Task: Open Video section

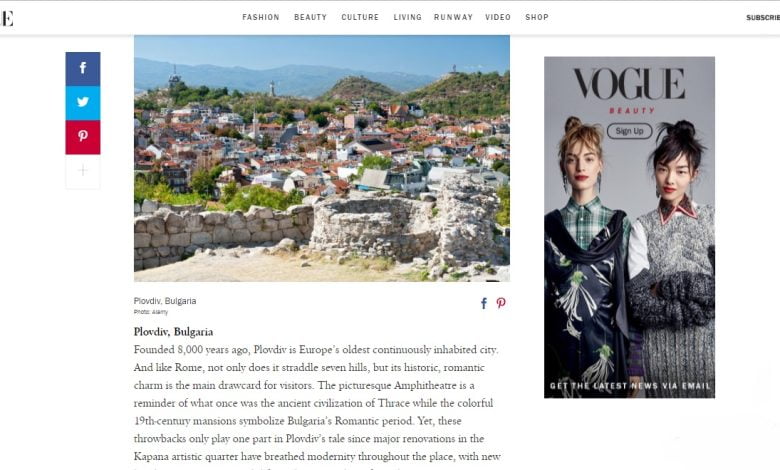Action: 498,17
